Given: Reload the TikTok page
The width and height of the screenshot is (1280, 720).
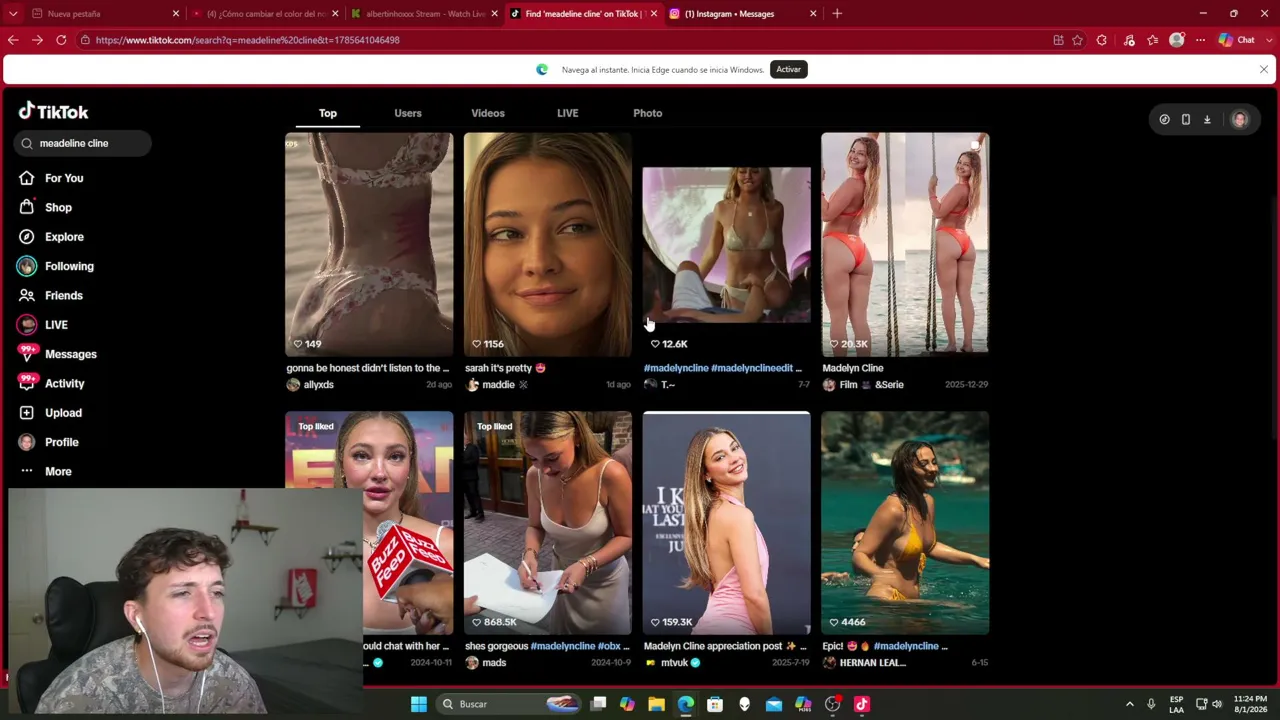Looking at the screenshot, I should click(x=61, y=40).
